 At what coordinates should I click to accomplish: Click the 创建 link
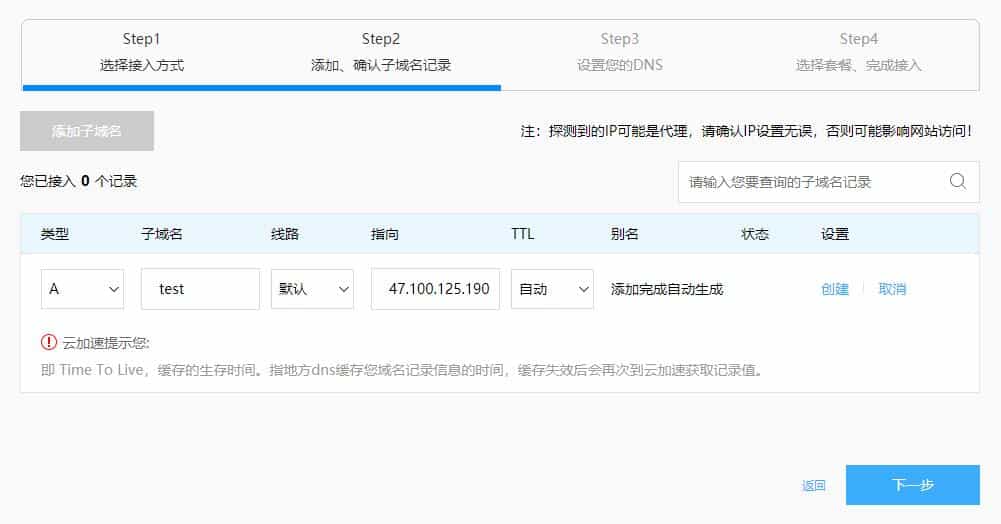point(834,289)
